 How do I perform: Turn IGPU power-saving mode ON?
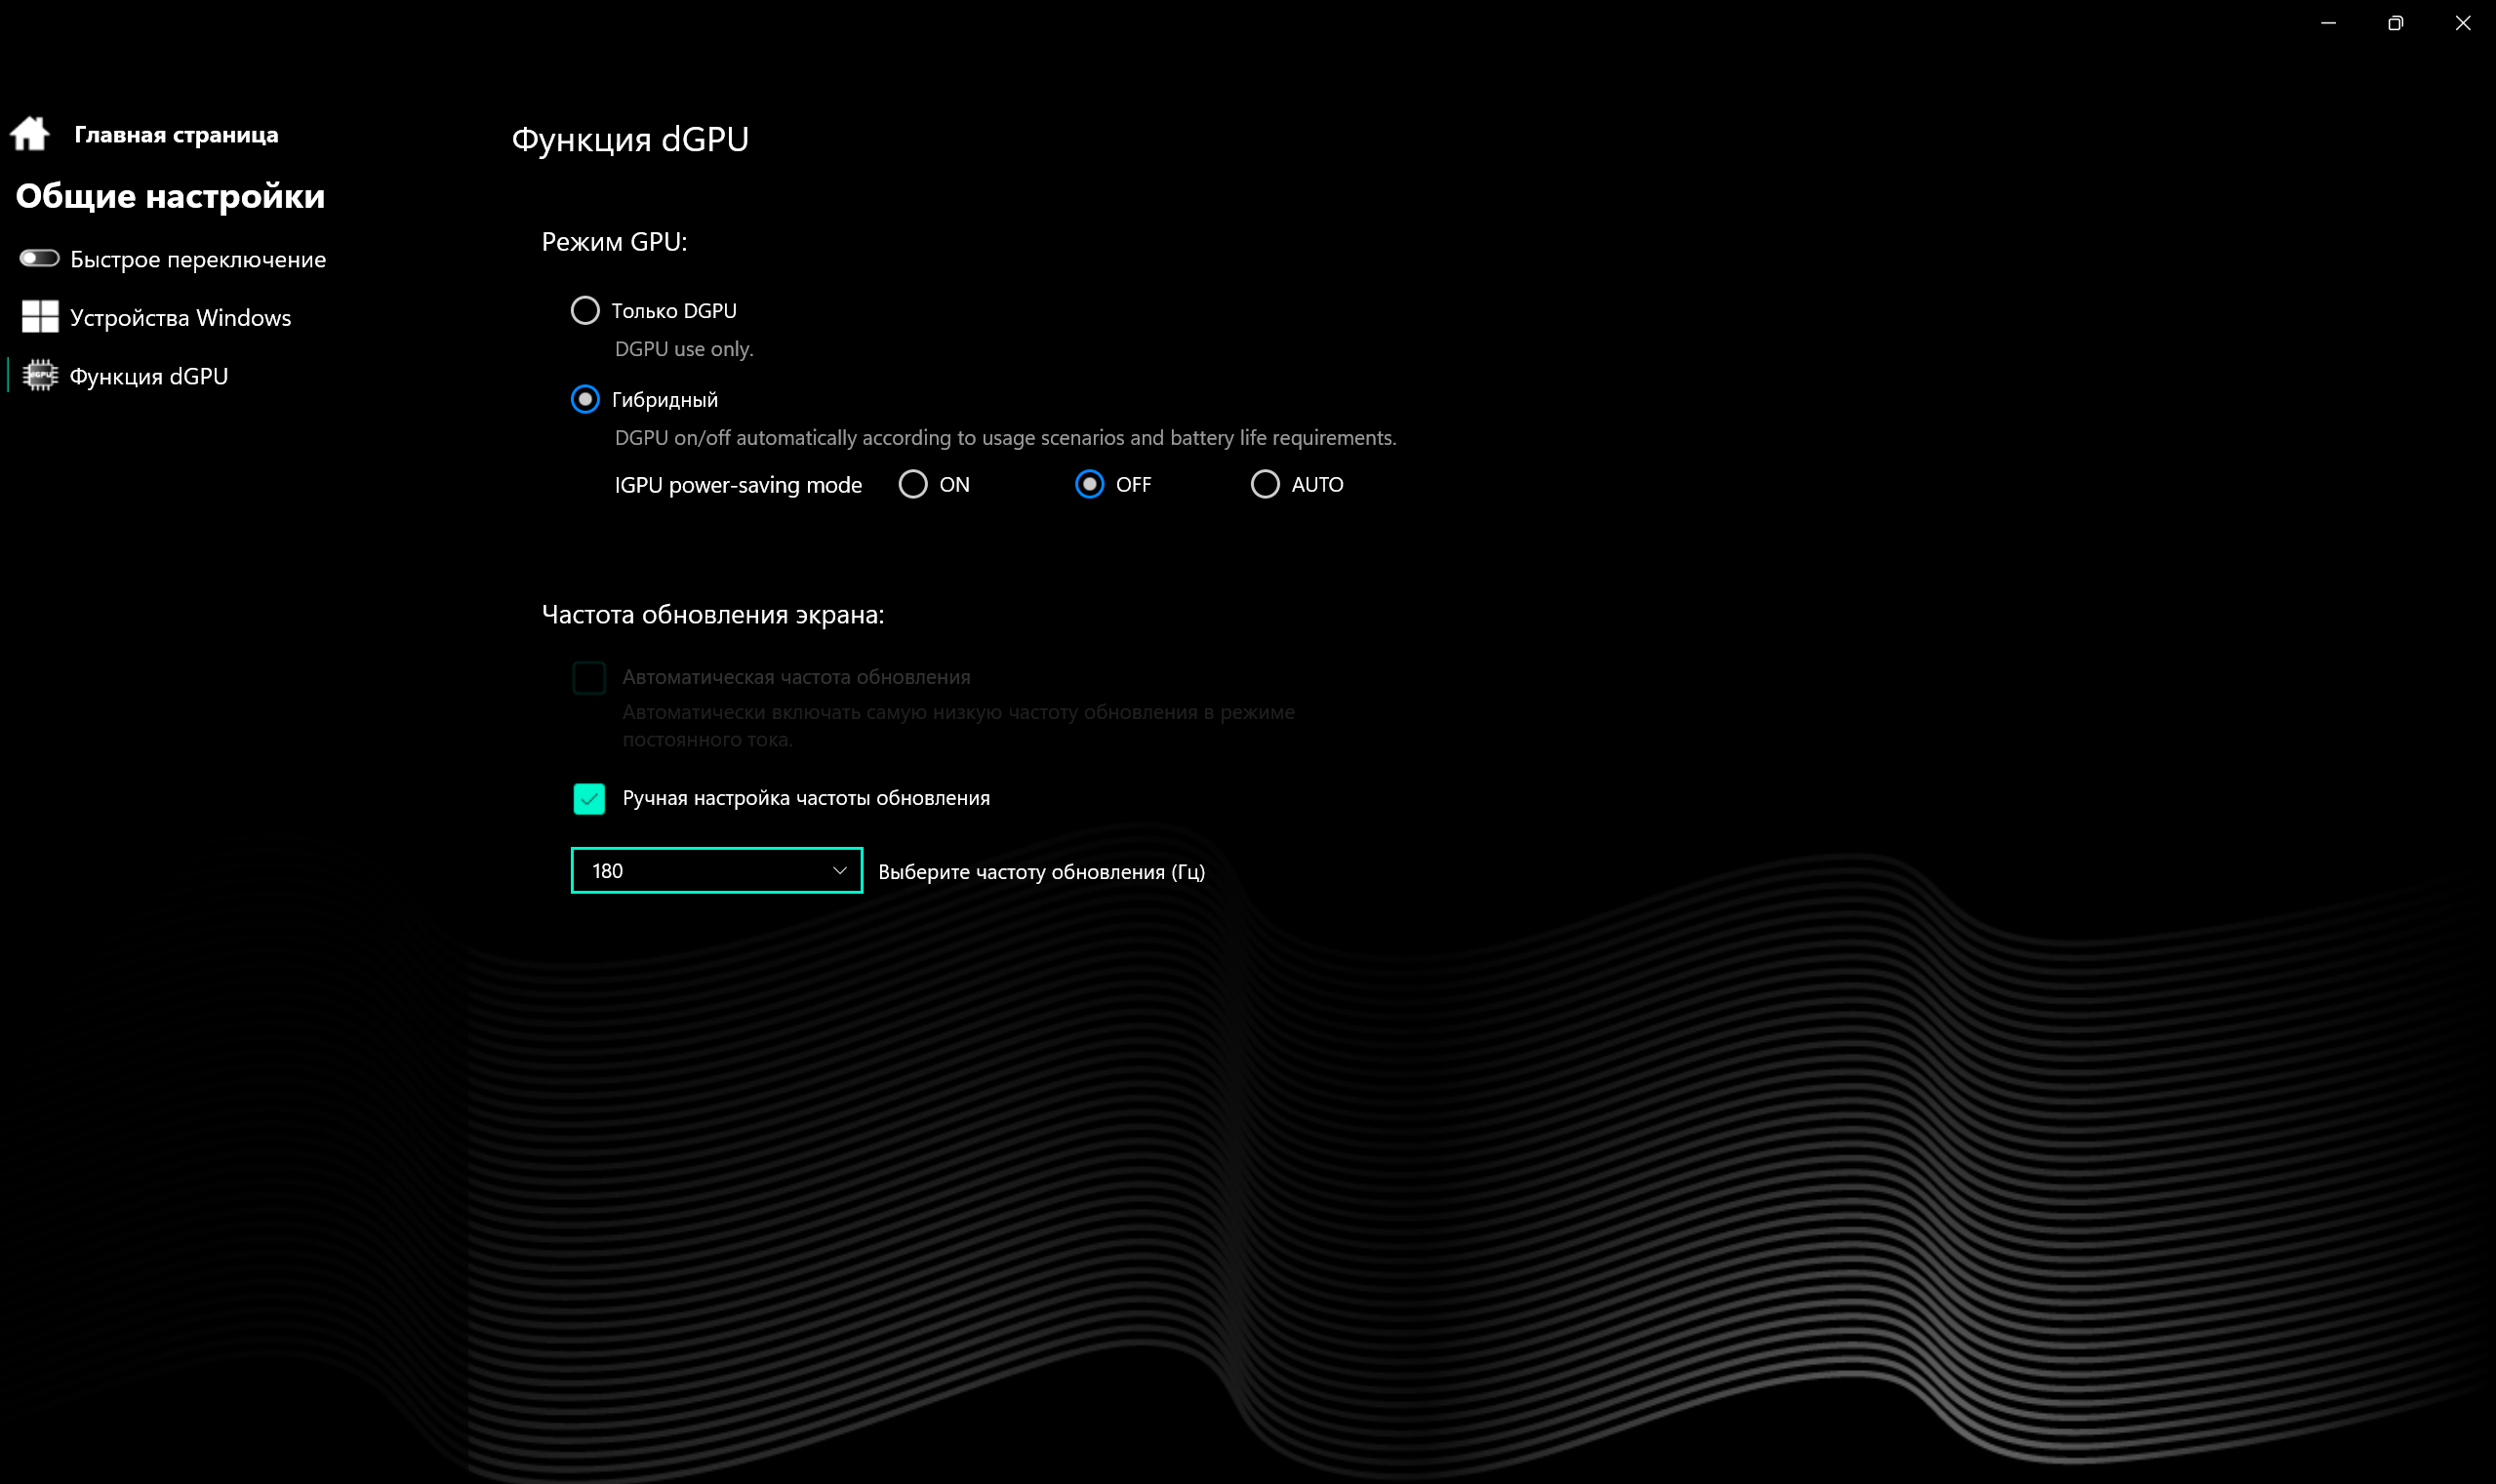912,484
